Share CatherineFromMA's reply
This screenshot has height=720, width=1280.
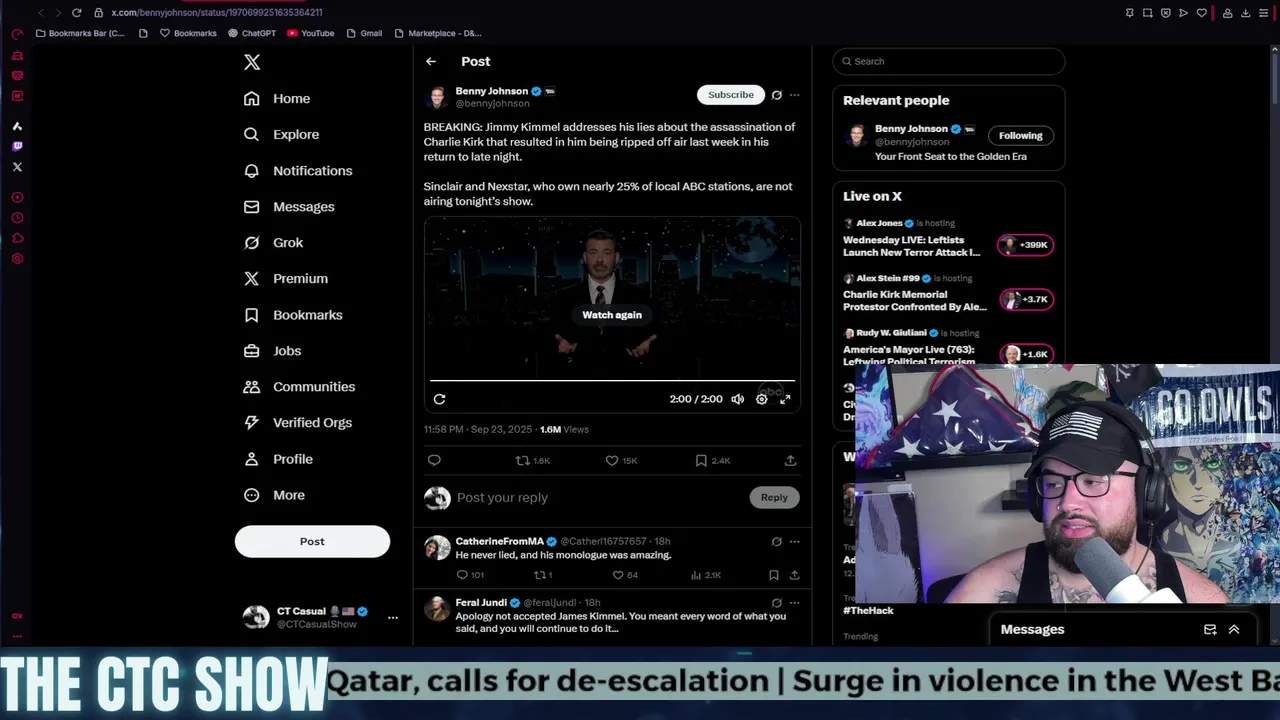[794, 575]
